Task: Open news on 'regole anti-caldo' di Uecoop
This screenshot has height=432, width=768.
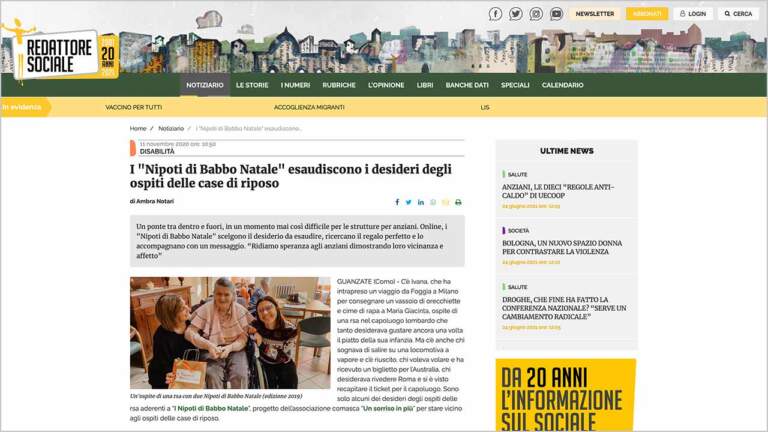Action: tap(558, 191)
